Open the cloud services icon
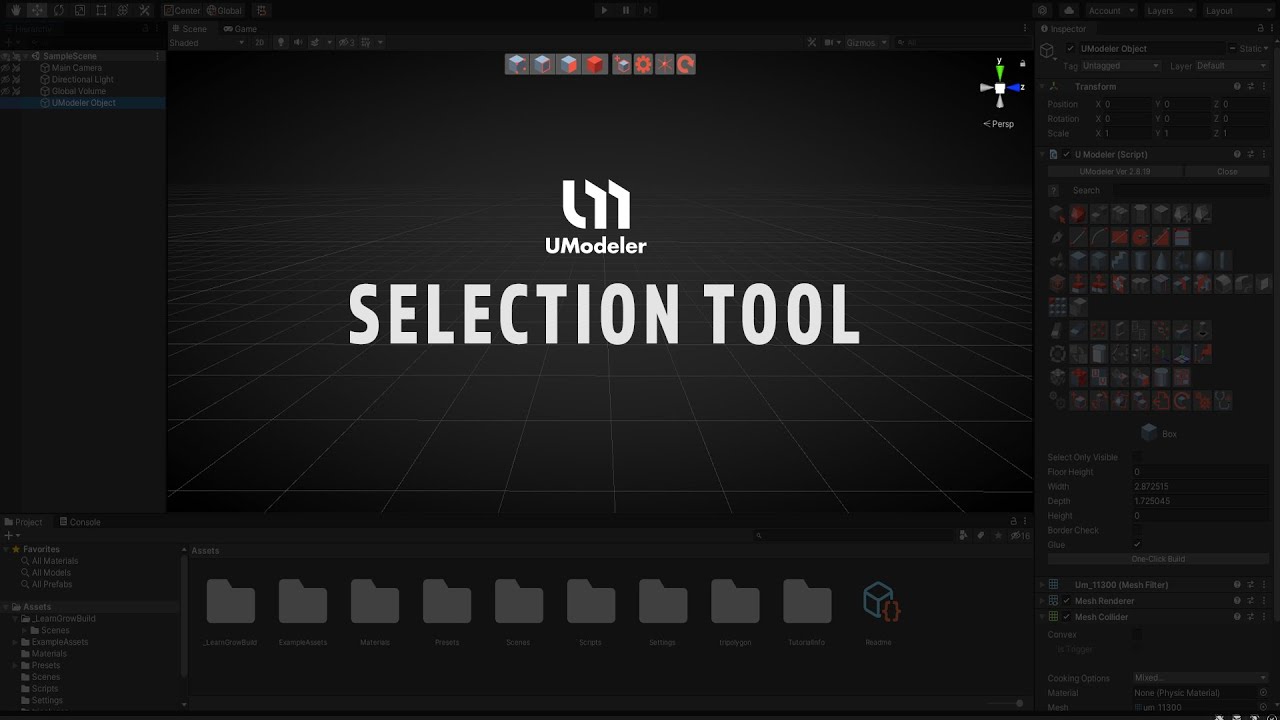This screenshot has width=1280, height=720. click(1069, 10)
